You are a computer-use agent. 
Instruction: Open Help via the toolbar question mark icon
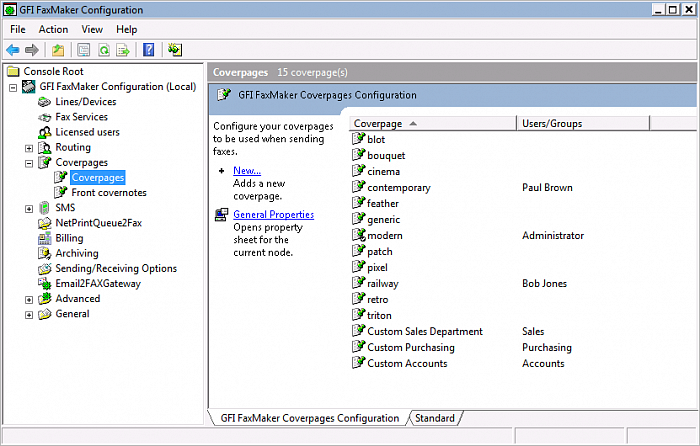click(x=148, y=49)
